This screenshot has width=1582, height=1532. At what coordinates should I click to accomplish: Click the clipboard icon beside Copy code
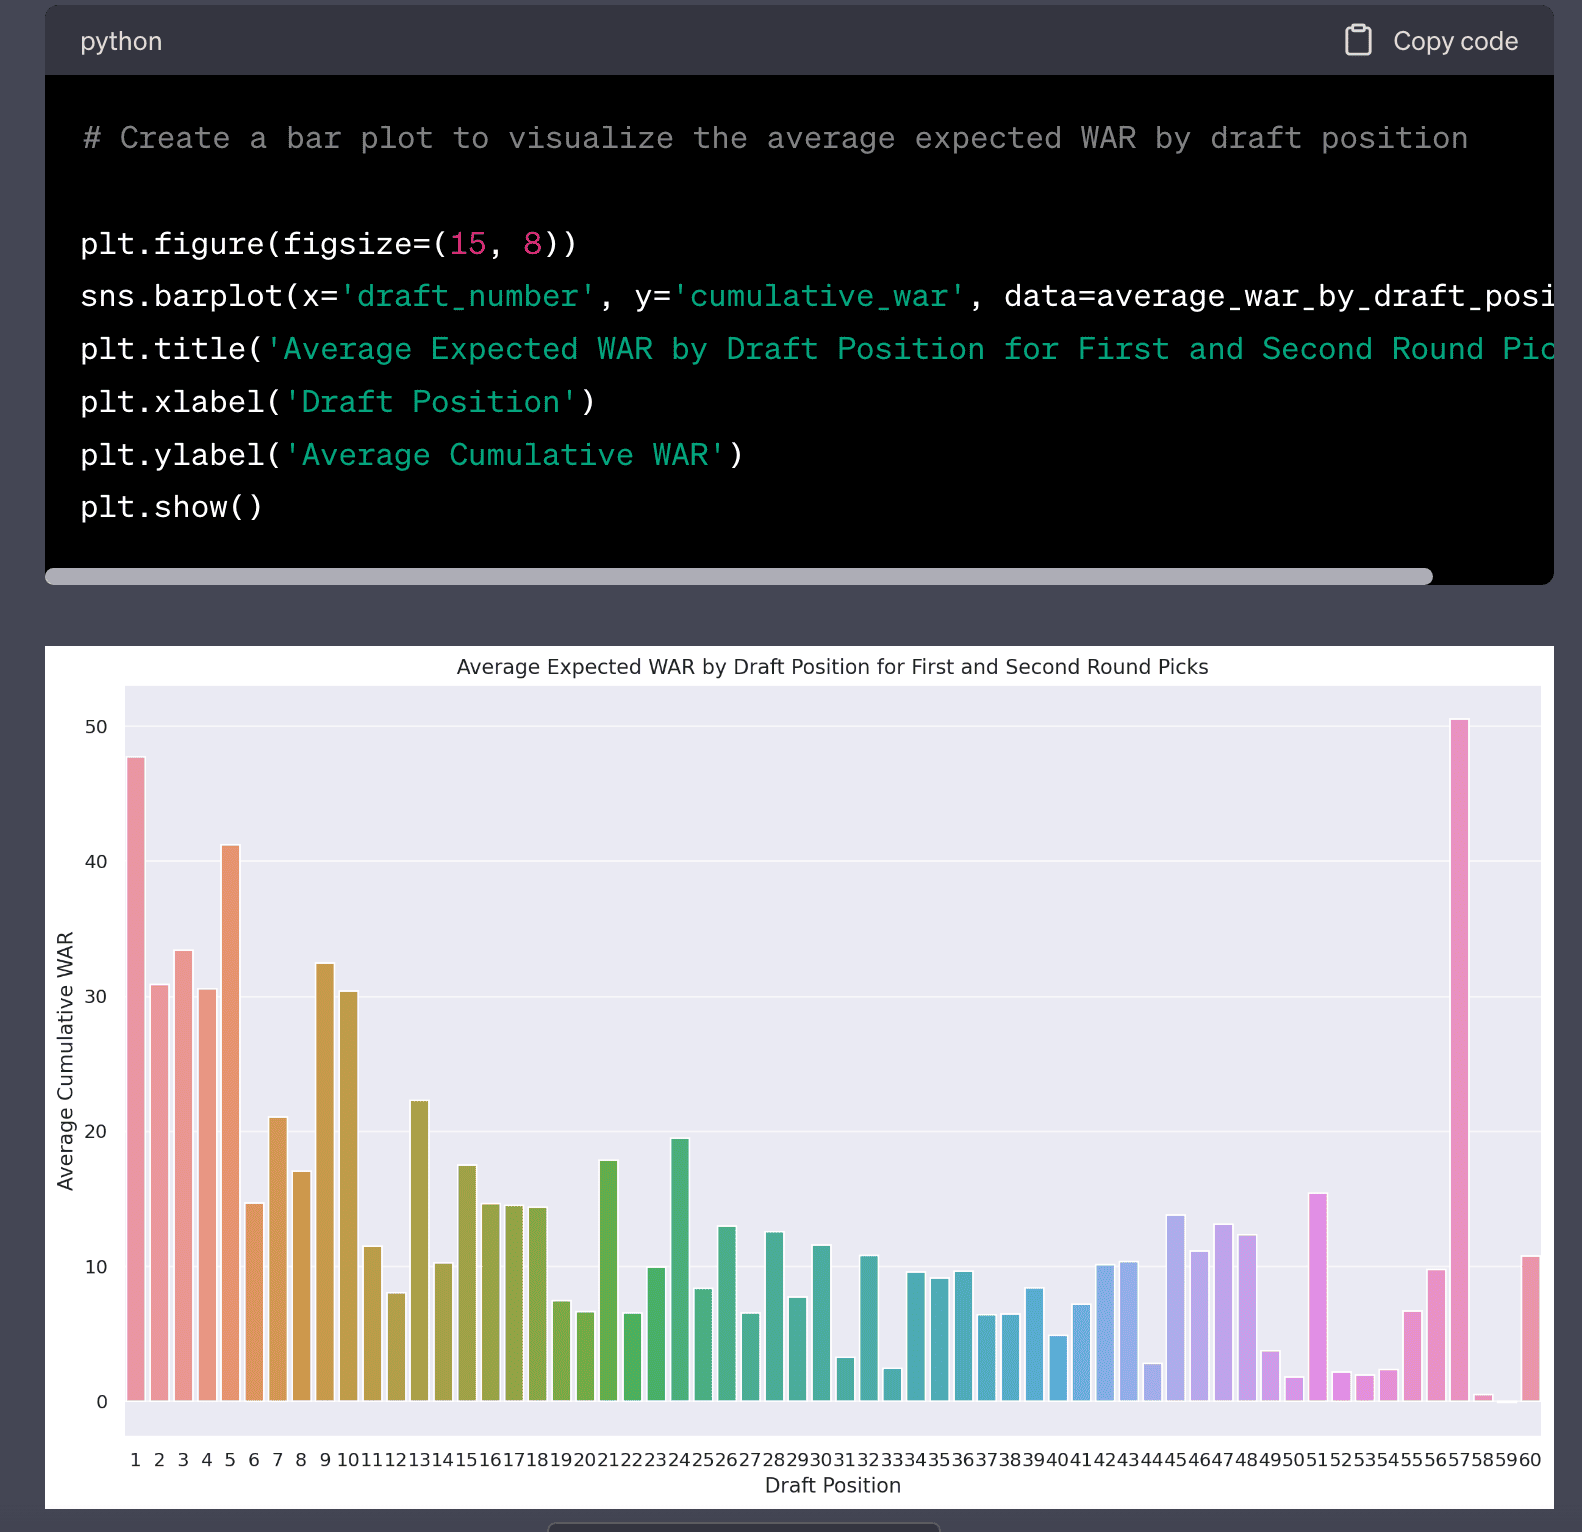(1357, 41)
